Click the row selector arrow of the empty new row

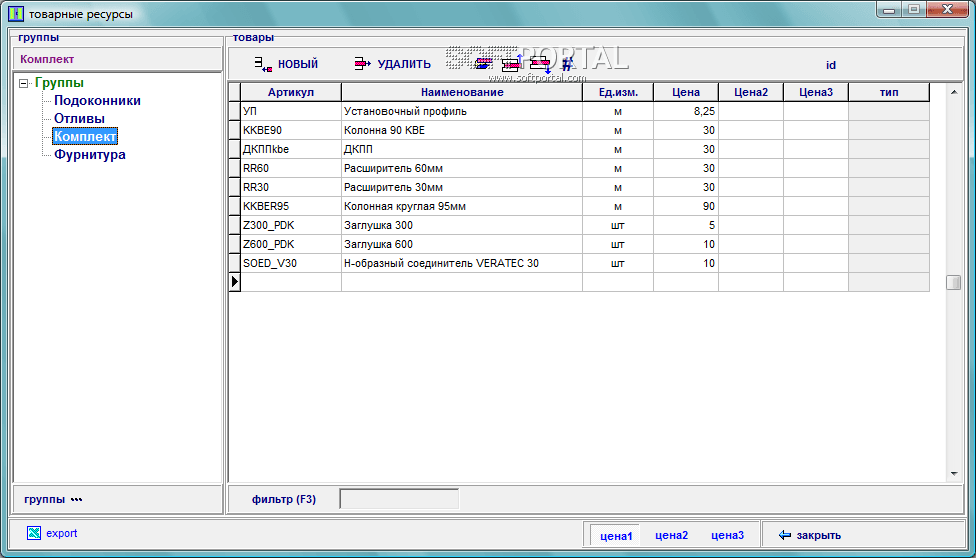(x=235, y=282)
